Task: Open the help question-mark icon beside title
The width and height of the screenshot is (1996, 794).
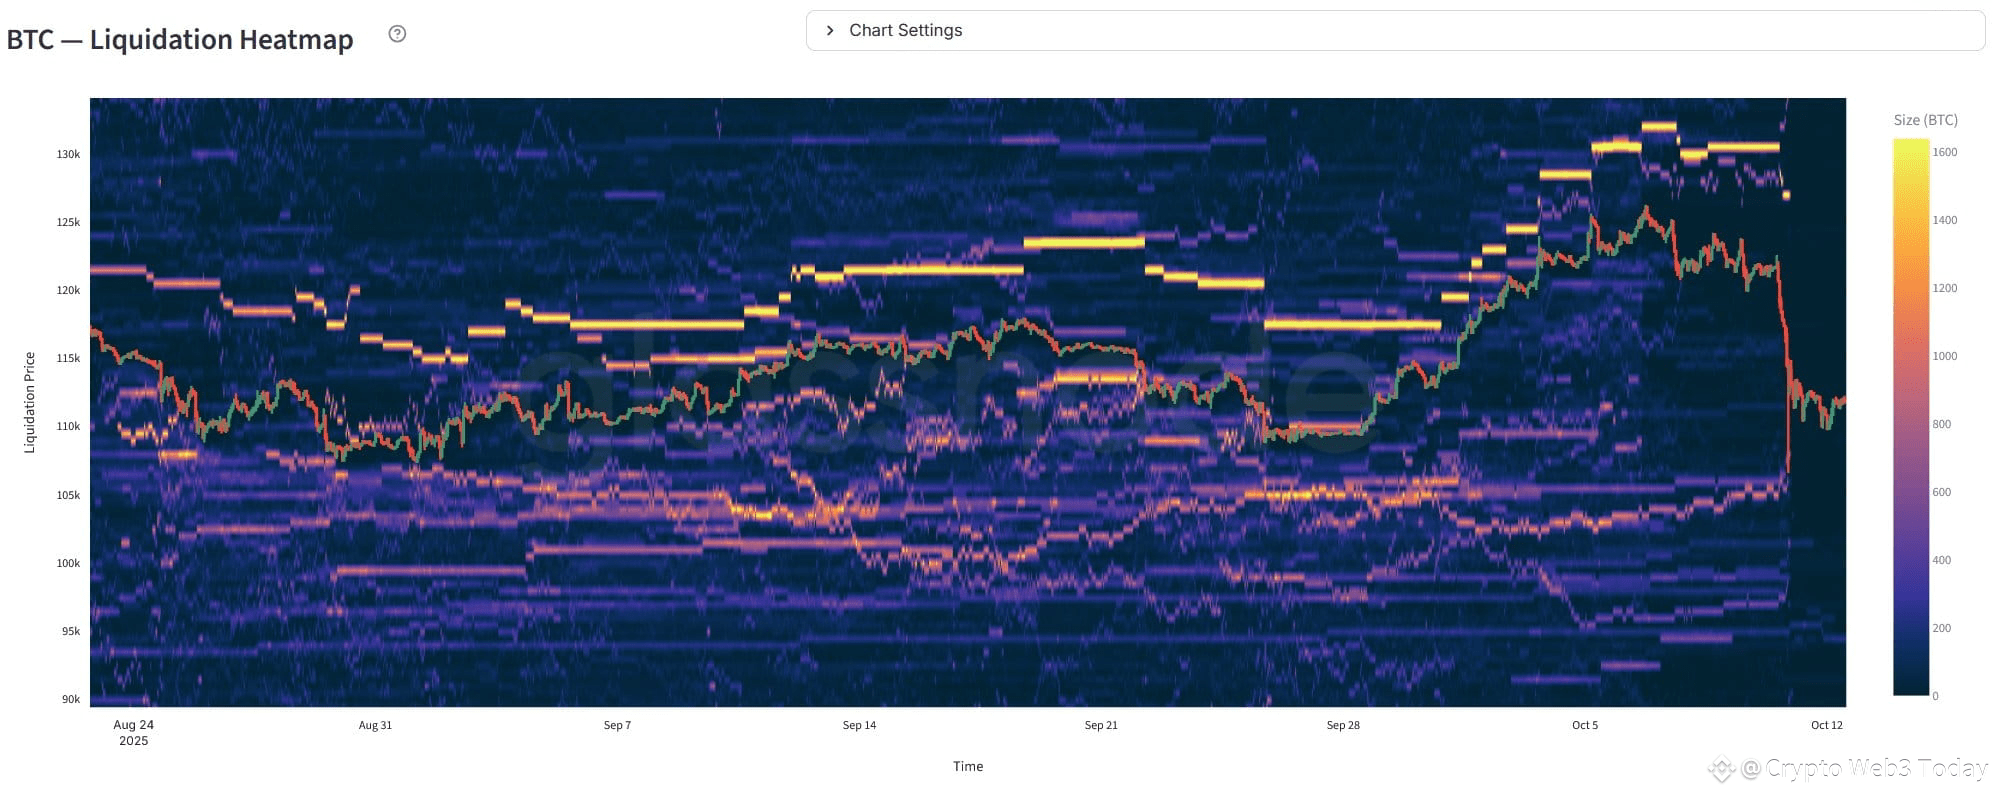Action: click(397, 34)
